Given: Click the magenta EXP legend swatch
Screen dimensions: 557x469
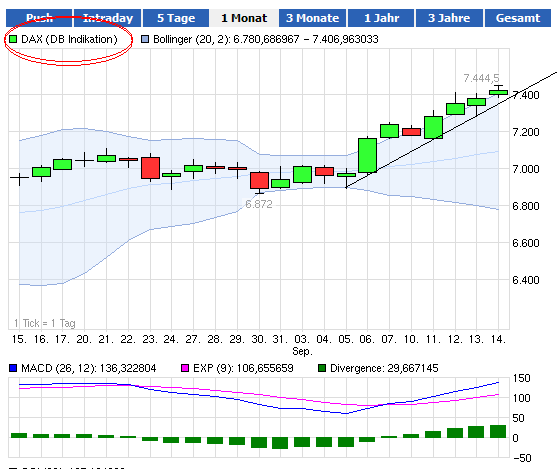Looking at the screenshot, I should tap(185, 368).
